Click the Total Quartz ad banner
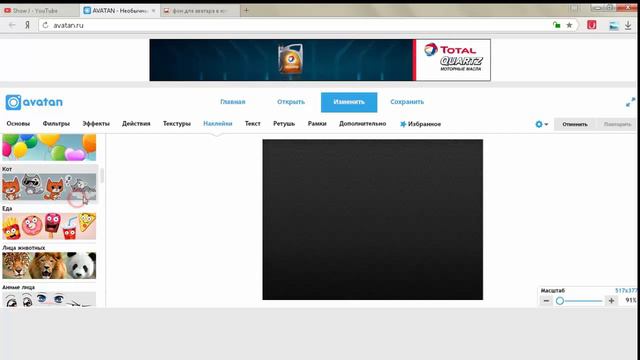The height and width of the screenshot is (360, 640). pyautogui.click(x=320, y=60)
